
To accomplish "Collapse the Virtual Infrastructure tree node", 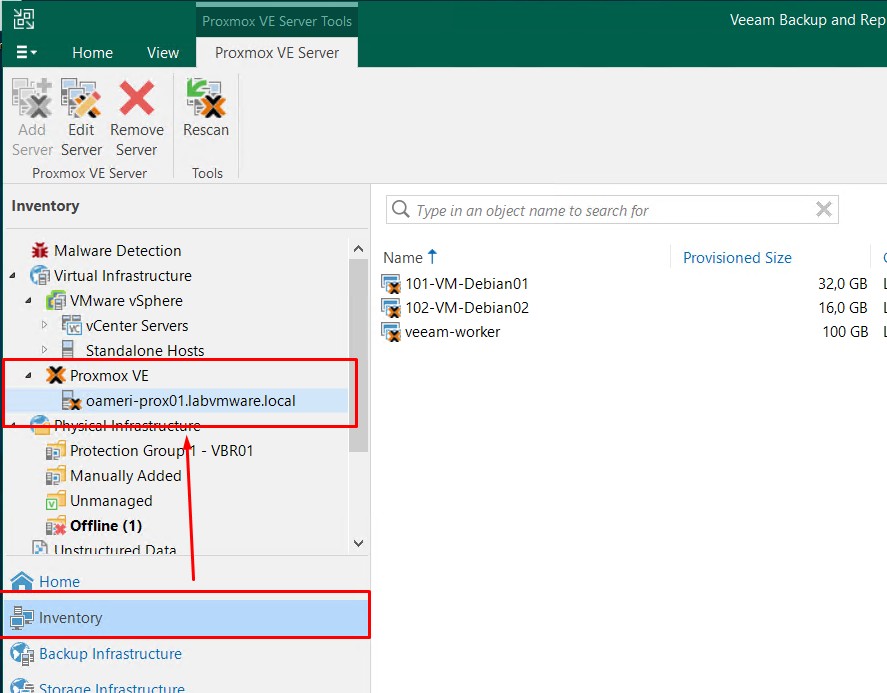I will coord(13,276).
